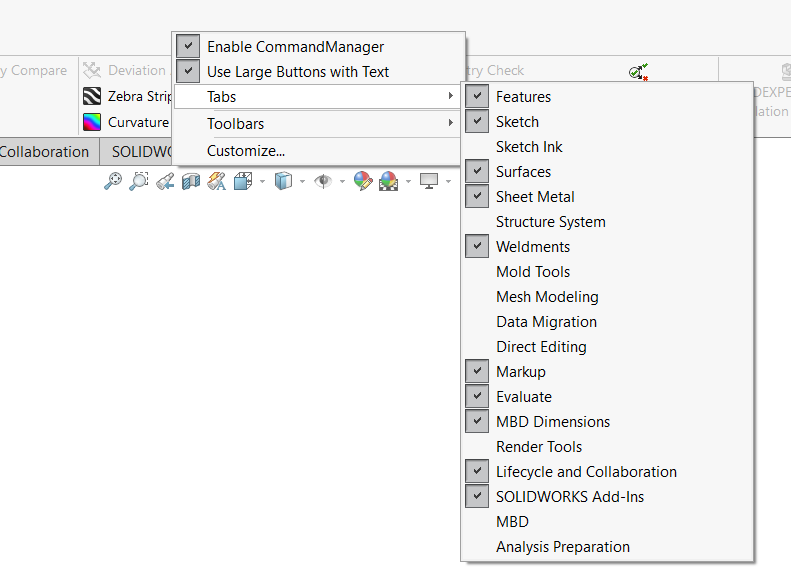Viewport: 791px width, 582px height.
Task: Open the Edit Appearance tool
Action: coord(363,181)
